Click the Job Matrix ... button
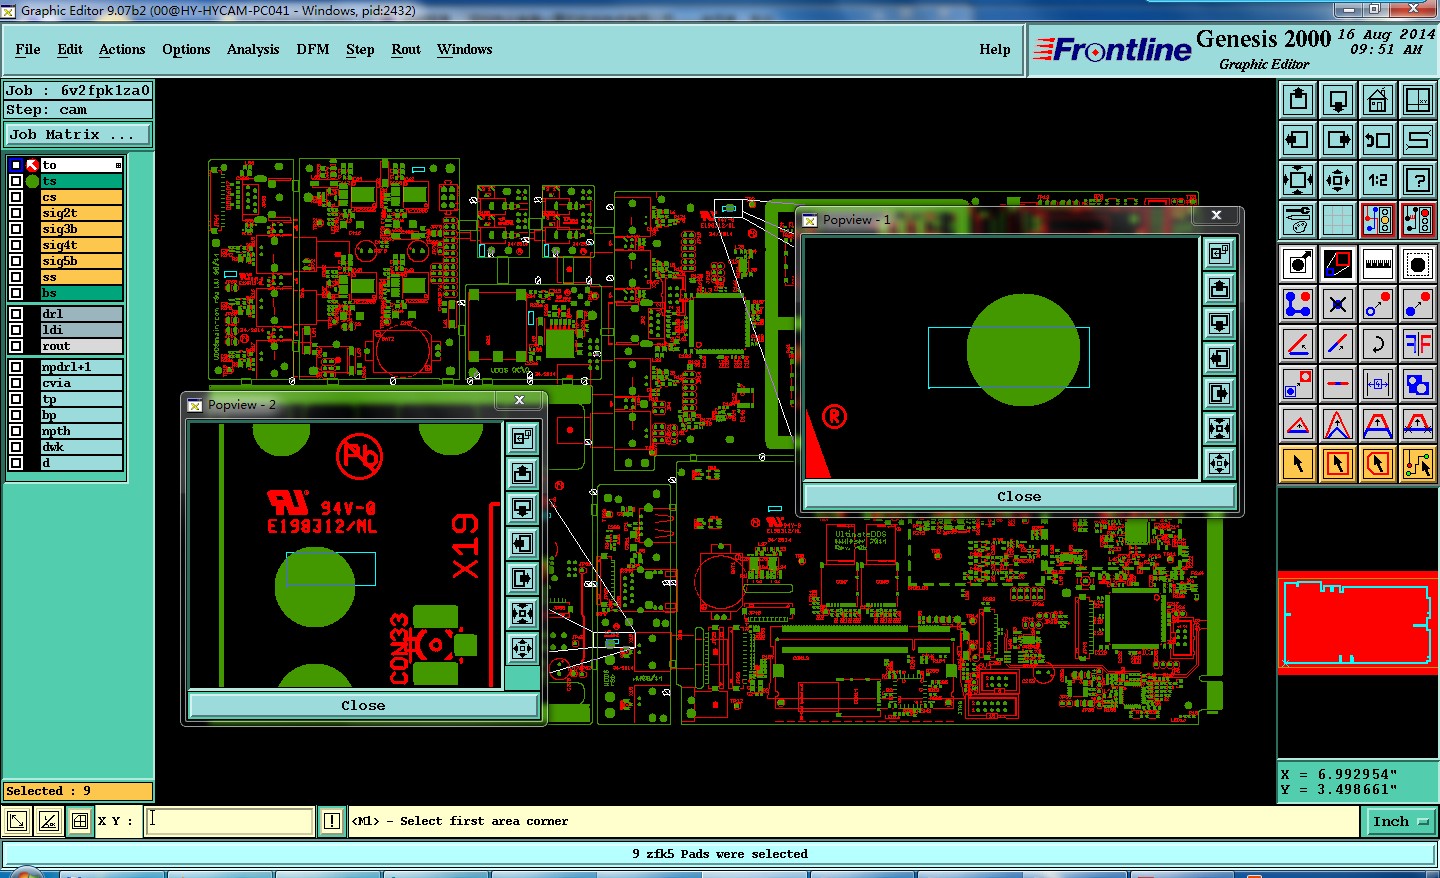Screen dimensions: 1440x878 [x=78, y=134]
